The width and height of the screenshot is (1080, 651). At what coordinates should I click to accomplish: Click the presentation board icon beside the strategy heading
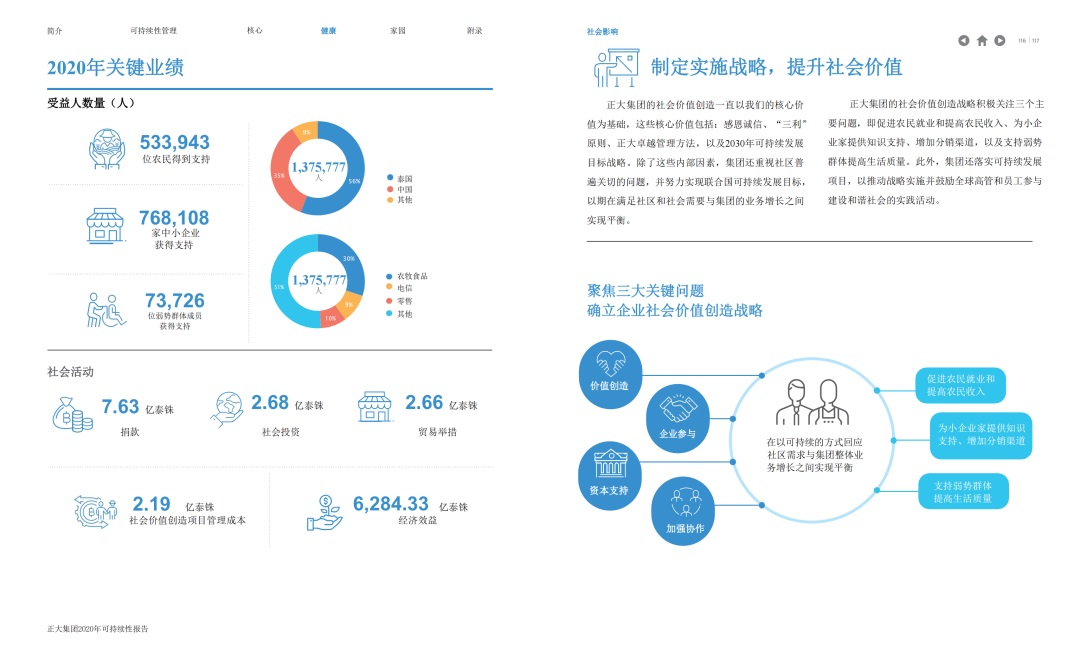coord(616,69)
